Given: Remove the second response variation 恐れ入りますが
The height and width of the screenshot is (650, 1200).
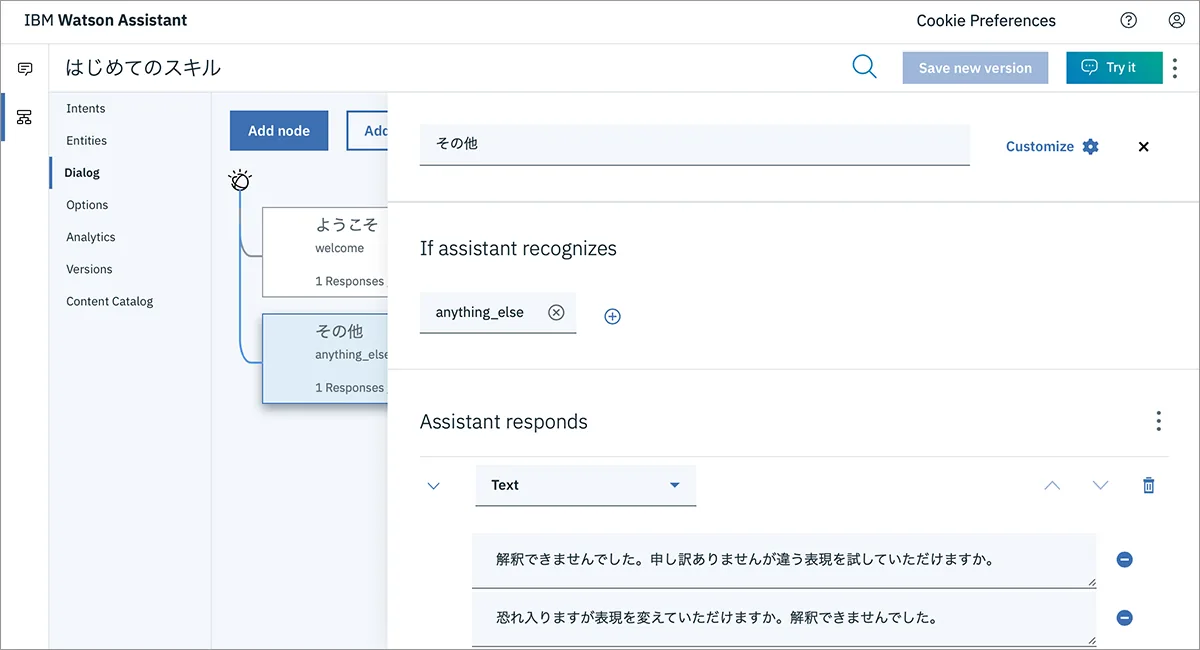Looking at the screenshot, I should [x=1124, y=618].
